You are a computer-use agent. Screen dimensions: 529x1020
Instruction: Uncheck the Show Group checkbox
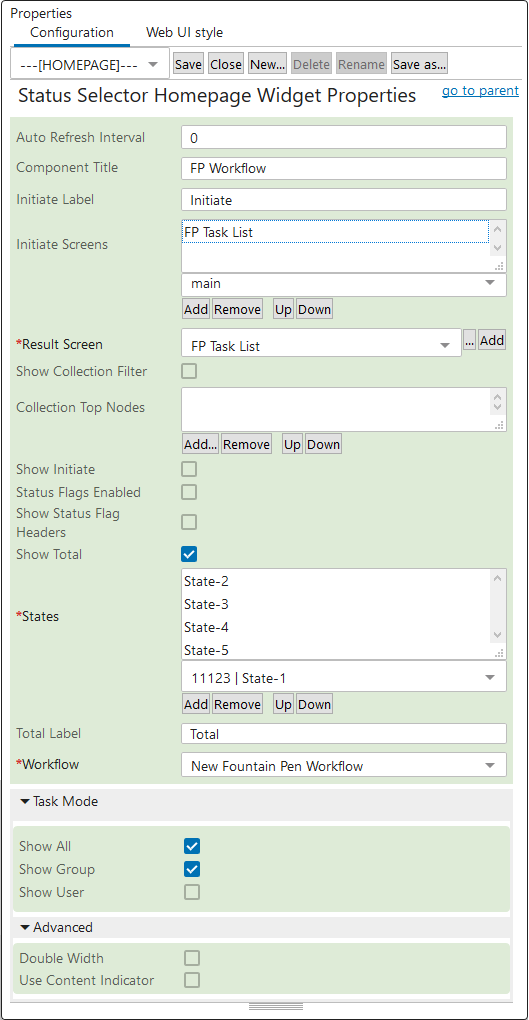tap(191, 869)
